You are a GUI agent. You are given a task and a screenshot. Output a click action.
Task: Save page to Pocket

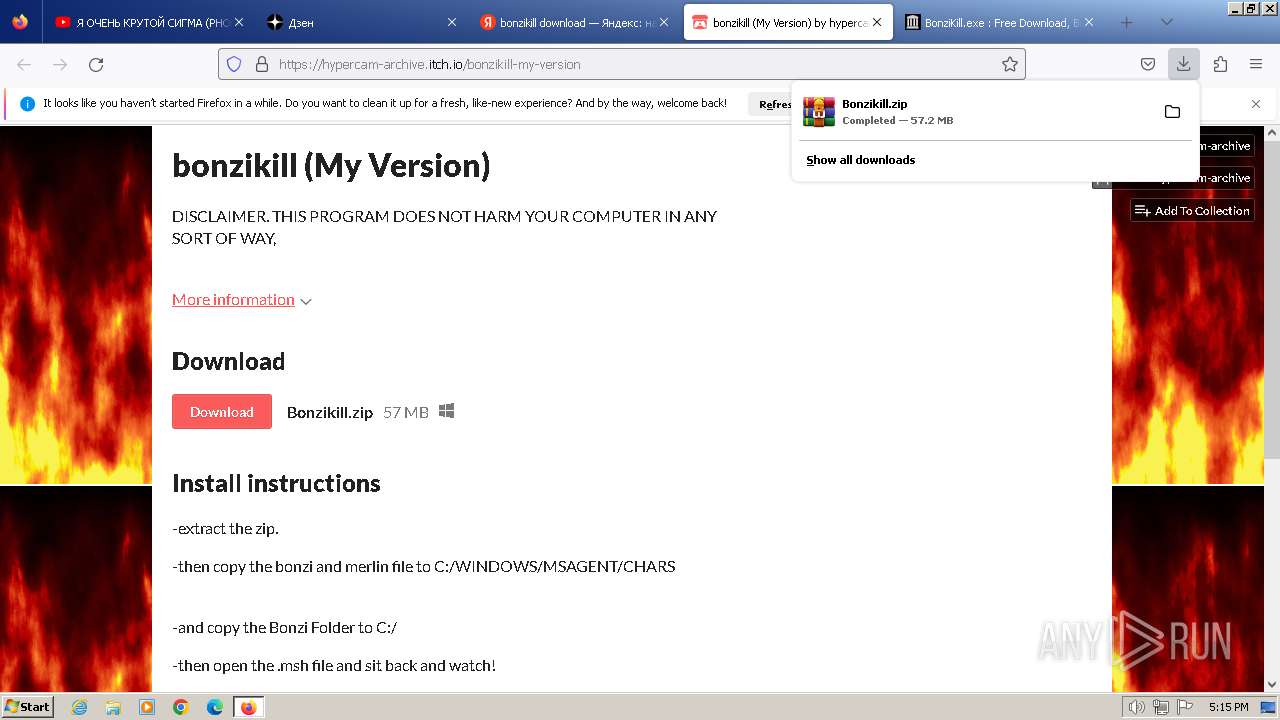point(1148,64)
